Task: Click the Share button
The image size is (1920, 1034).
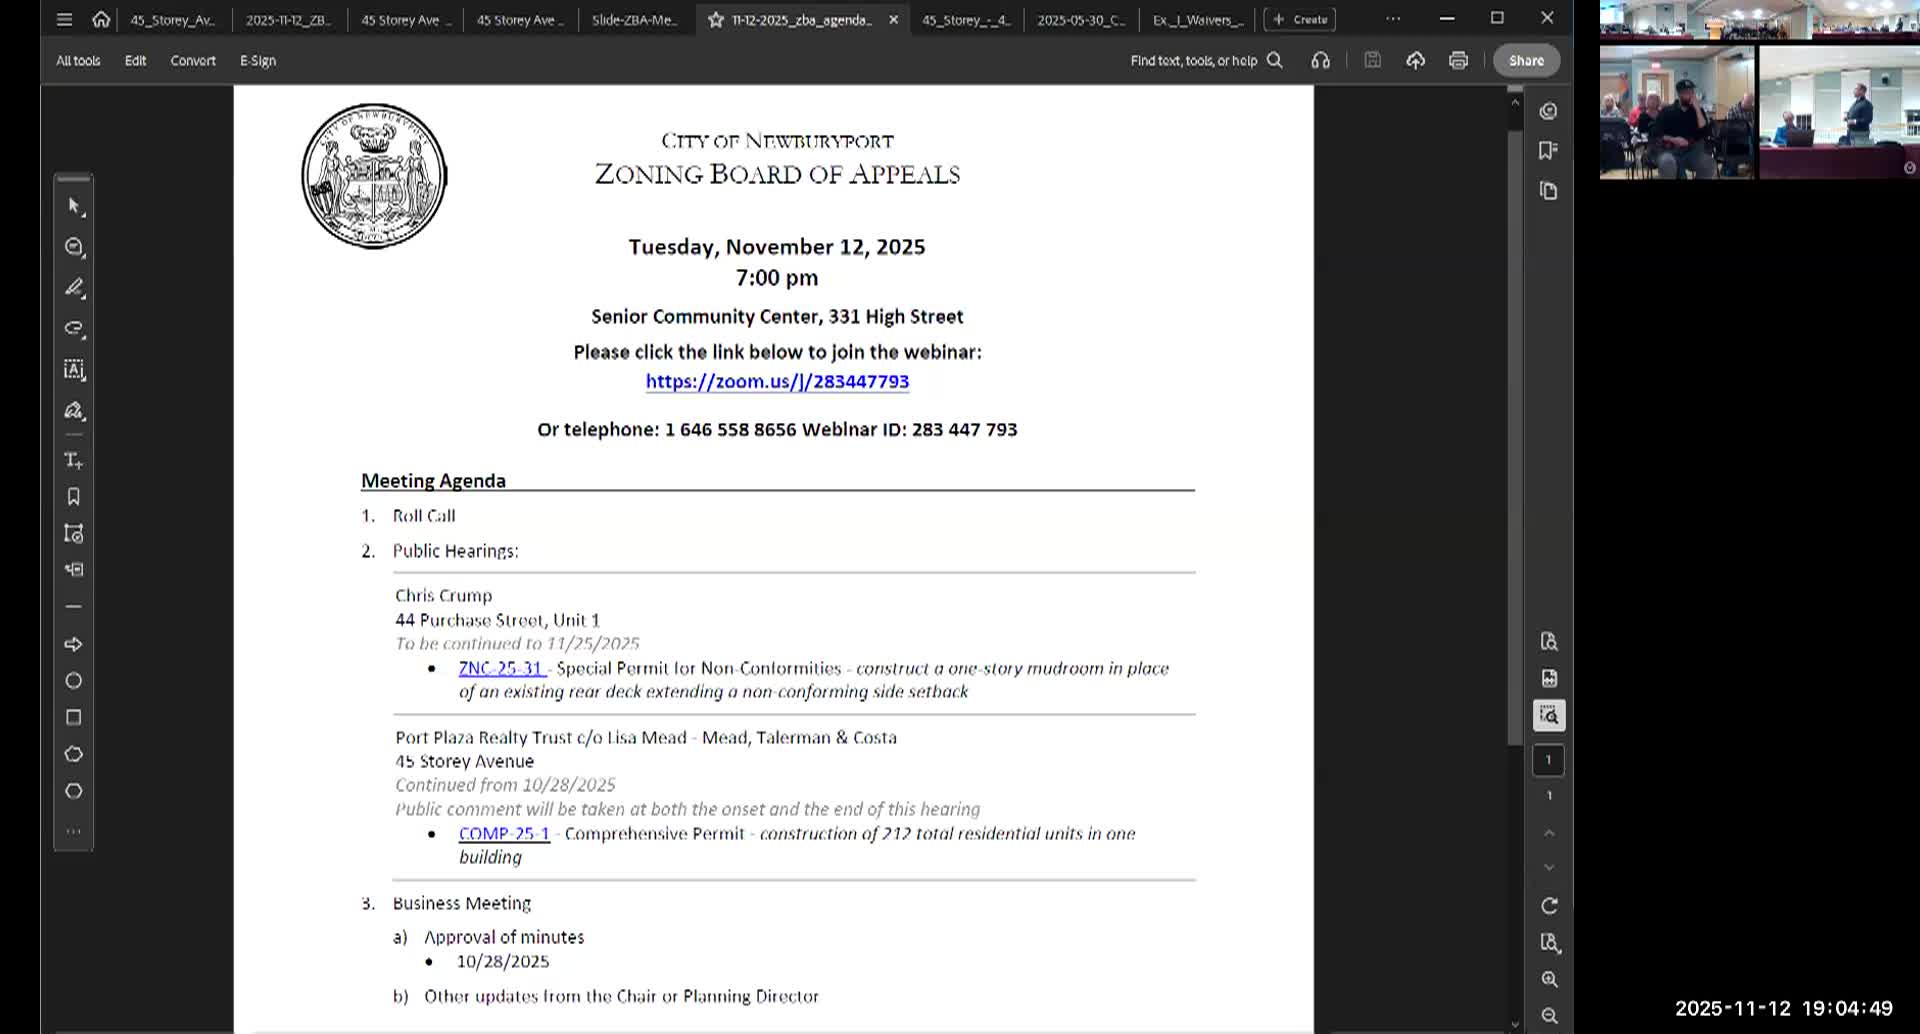Action: [x=1526, y=60]
